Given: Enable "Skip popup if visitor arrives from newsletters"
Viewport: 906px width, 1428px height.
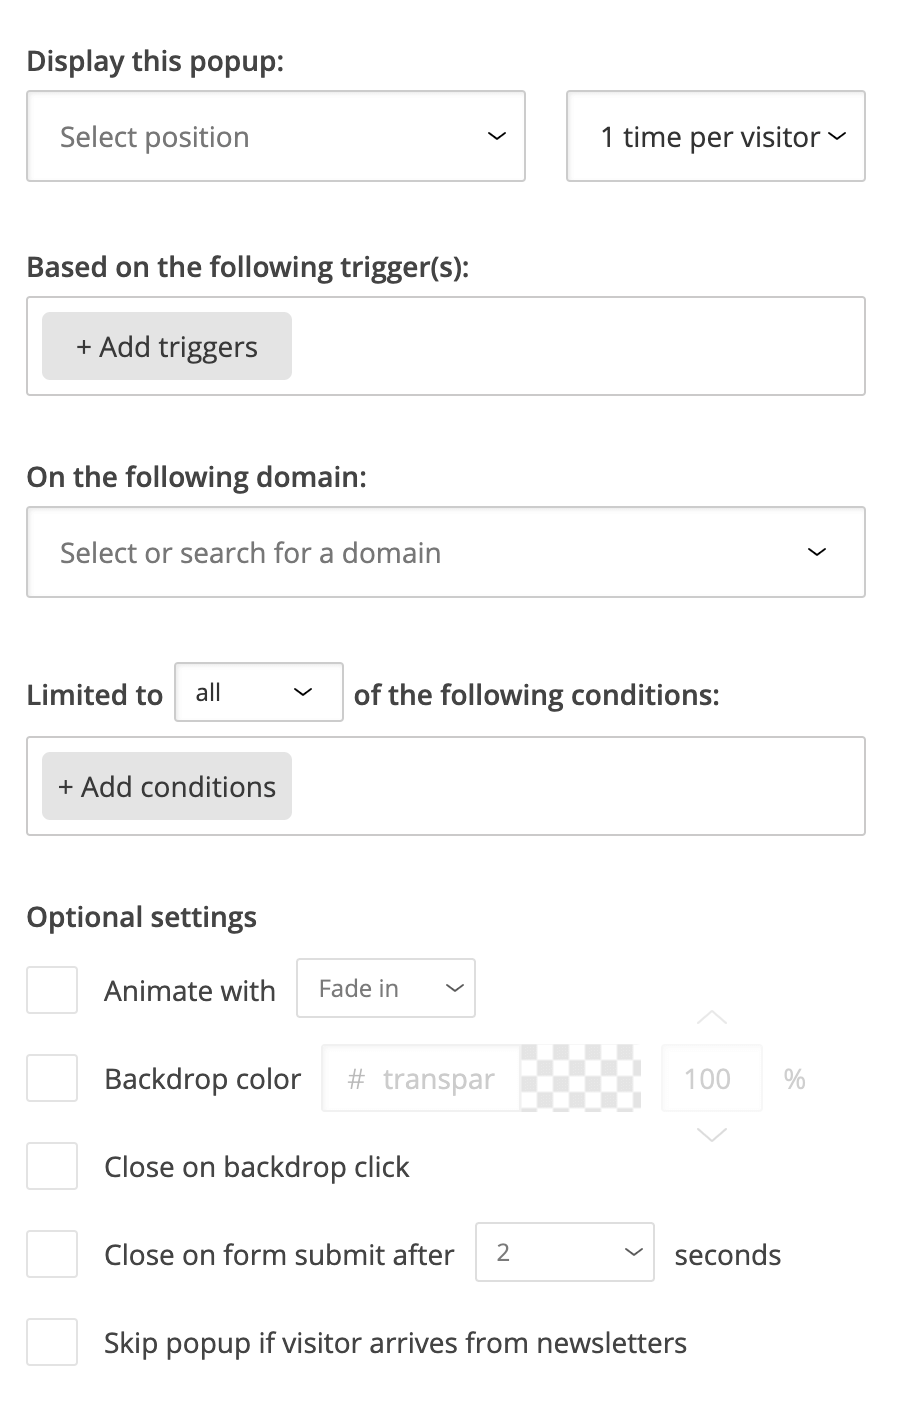Looking at the screenshot, I should pyautogui.click(x=52, y=1342).
